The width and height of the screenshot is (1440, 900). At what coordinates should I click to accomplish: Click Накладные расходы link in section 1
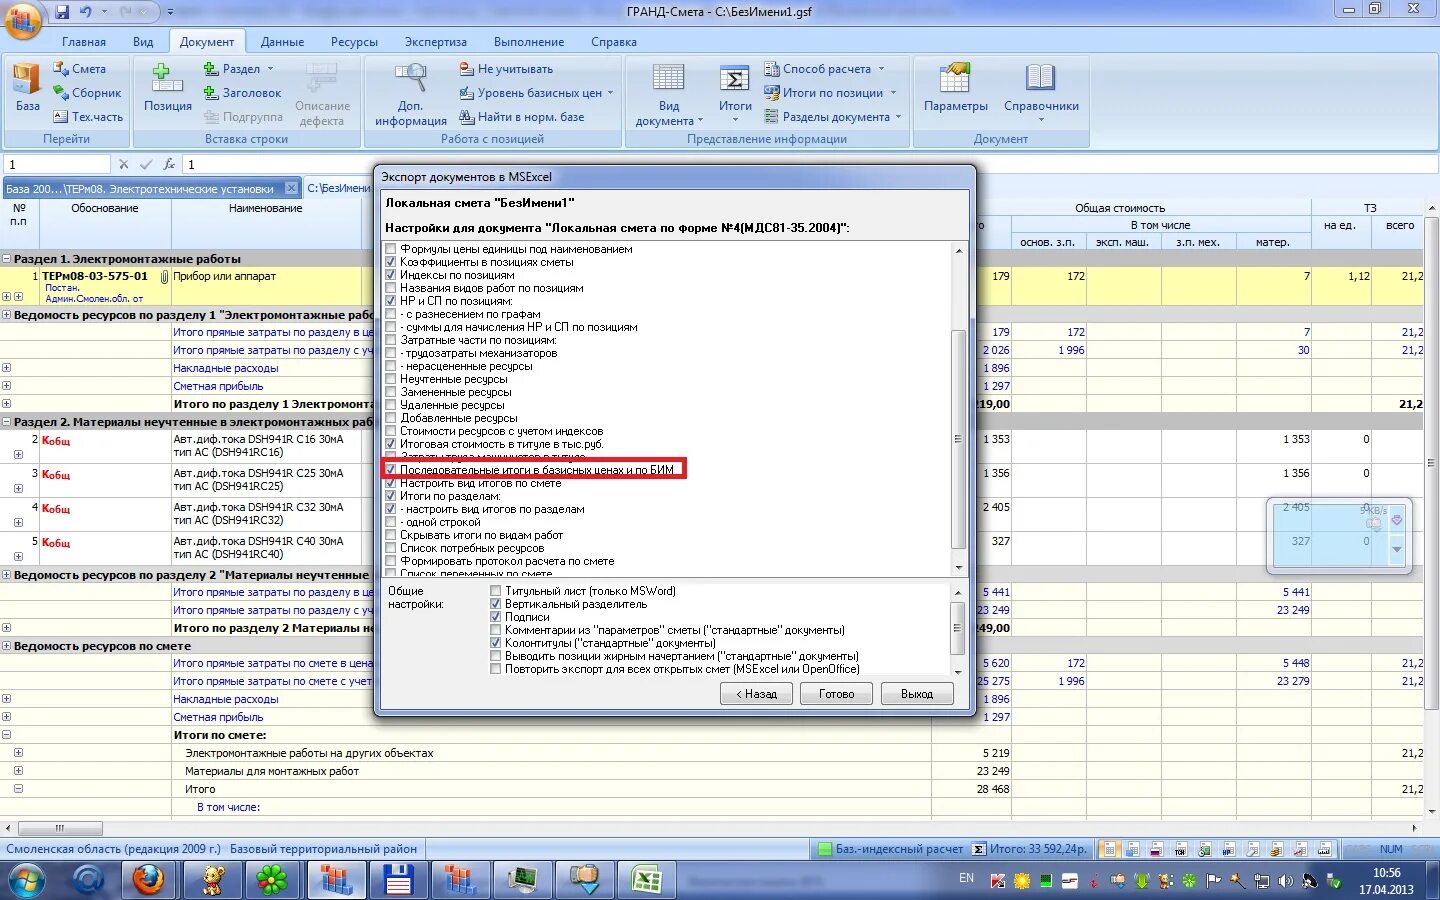226,368
